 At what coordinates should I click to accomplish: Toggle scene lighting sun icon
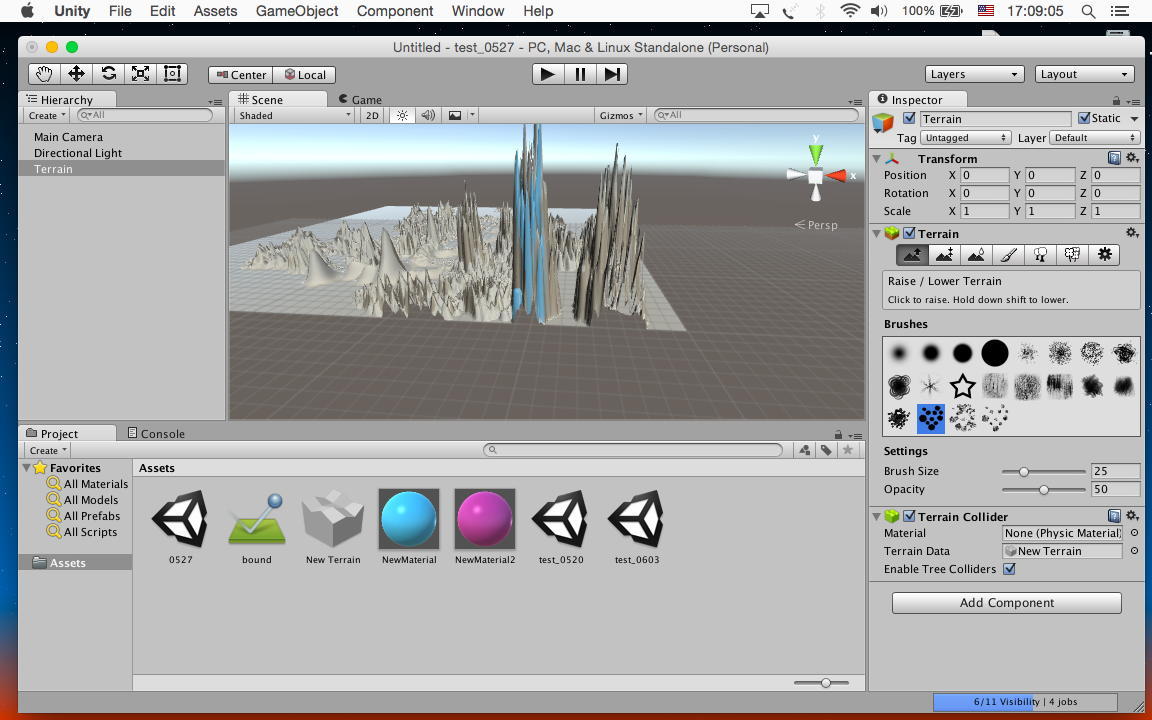pos(402,116)
